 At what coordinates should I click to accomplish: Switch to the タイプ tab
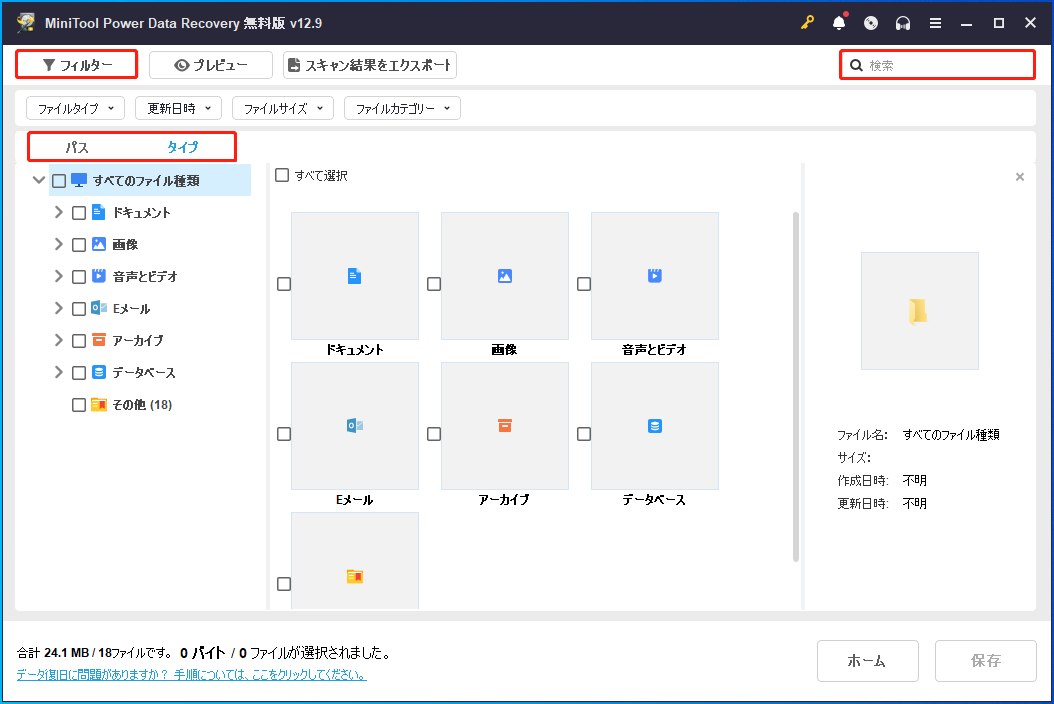coord(183,147)
